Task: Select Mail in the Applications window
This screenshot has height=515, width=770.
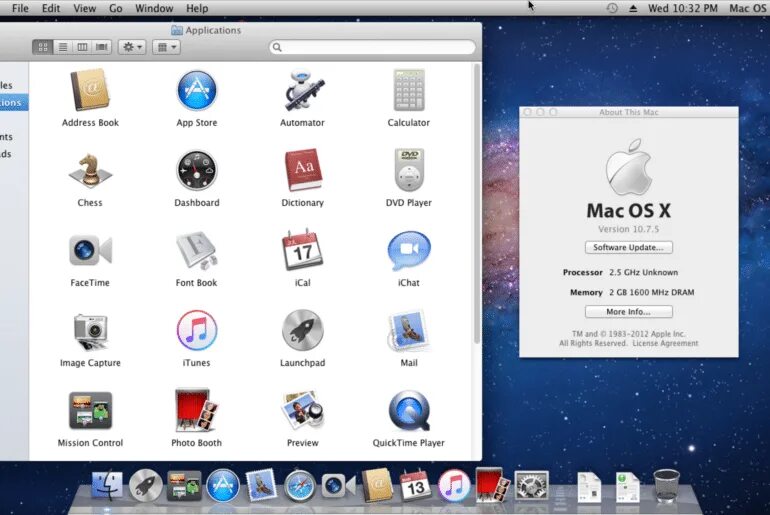Action: [x=409, y=330]
